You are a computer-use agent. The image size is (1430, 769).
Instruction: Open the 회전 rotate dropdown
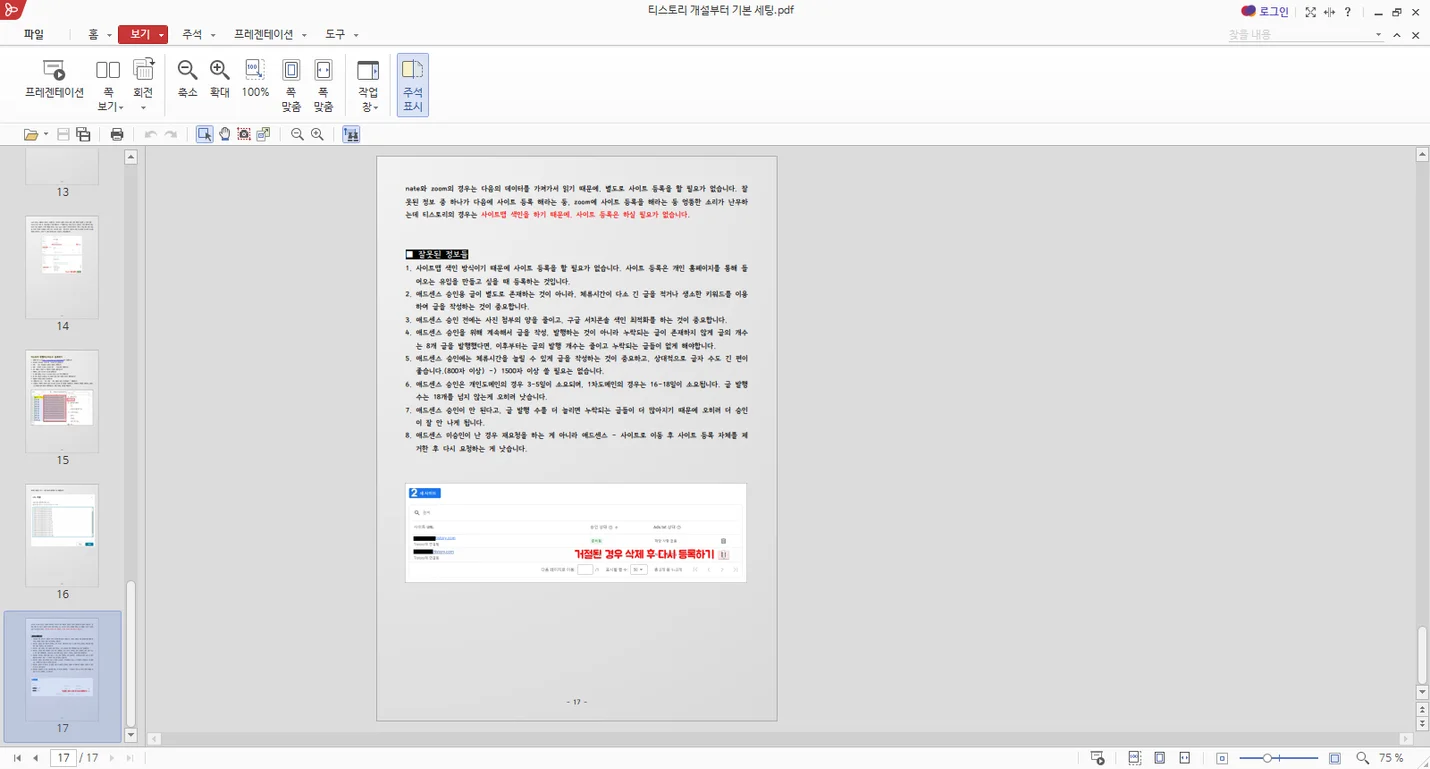point(143,85)
